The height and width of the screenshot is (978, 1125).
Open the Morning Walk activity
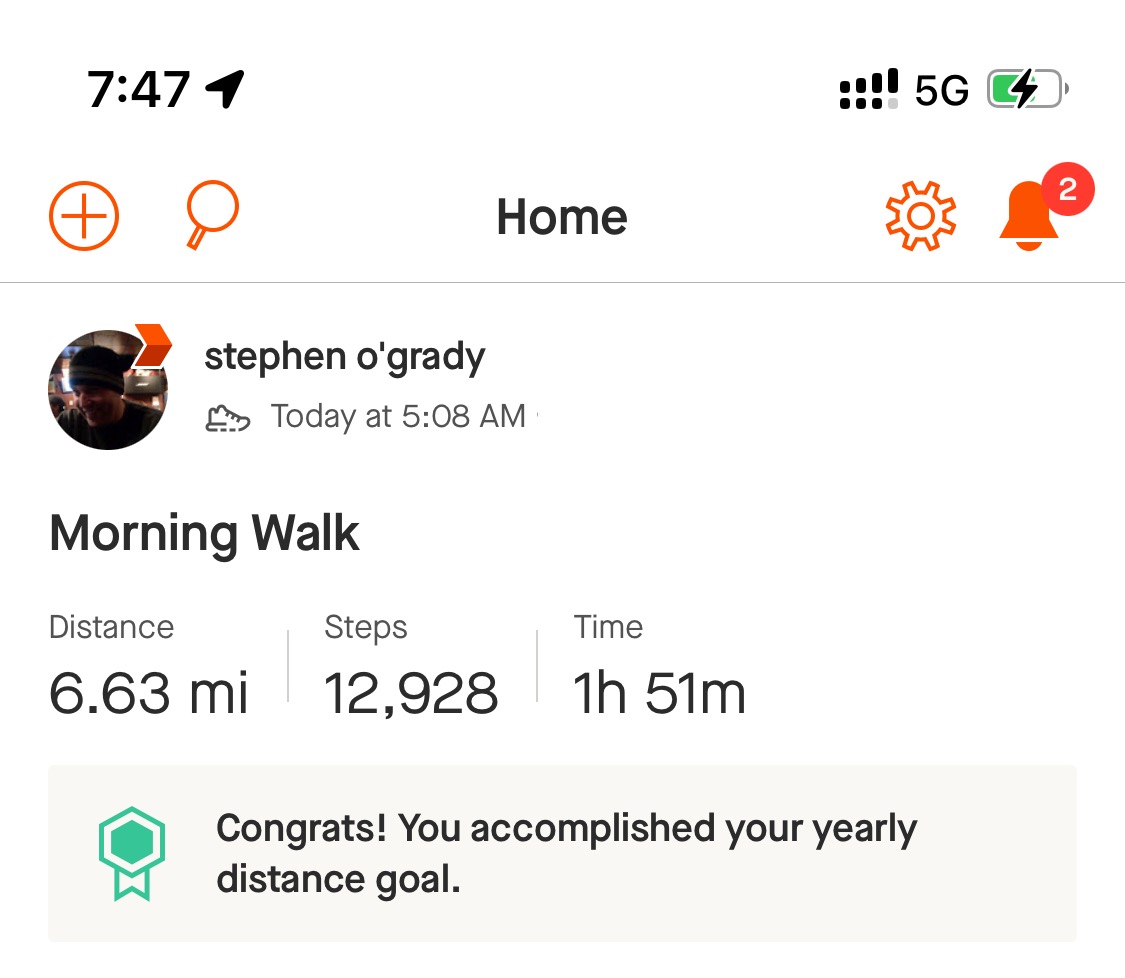(204, 533)
